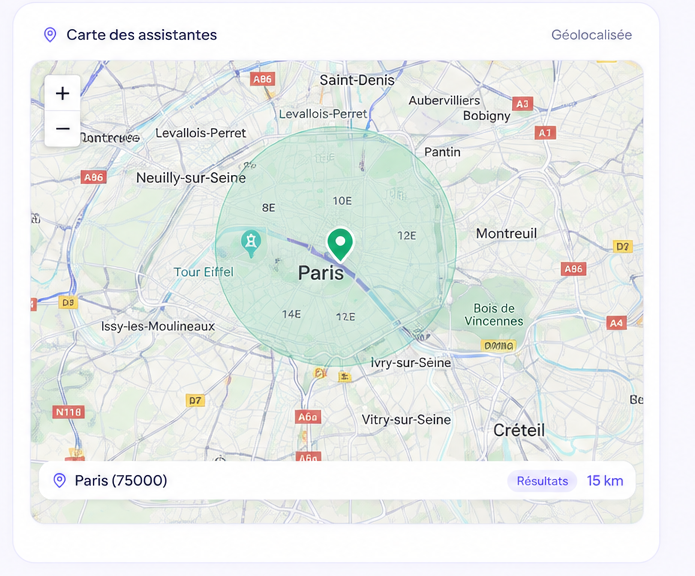Click the pin icon beside Carte des assistantes

tap(50, 35)
